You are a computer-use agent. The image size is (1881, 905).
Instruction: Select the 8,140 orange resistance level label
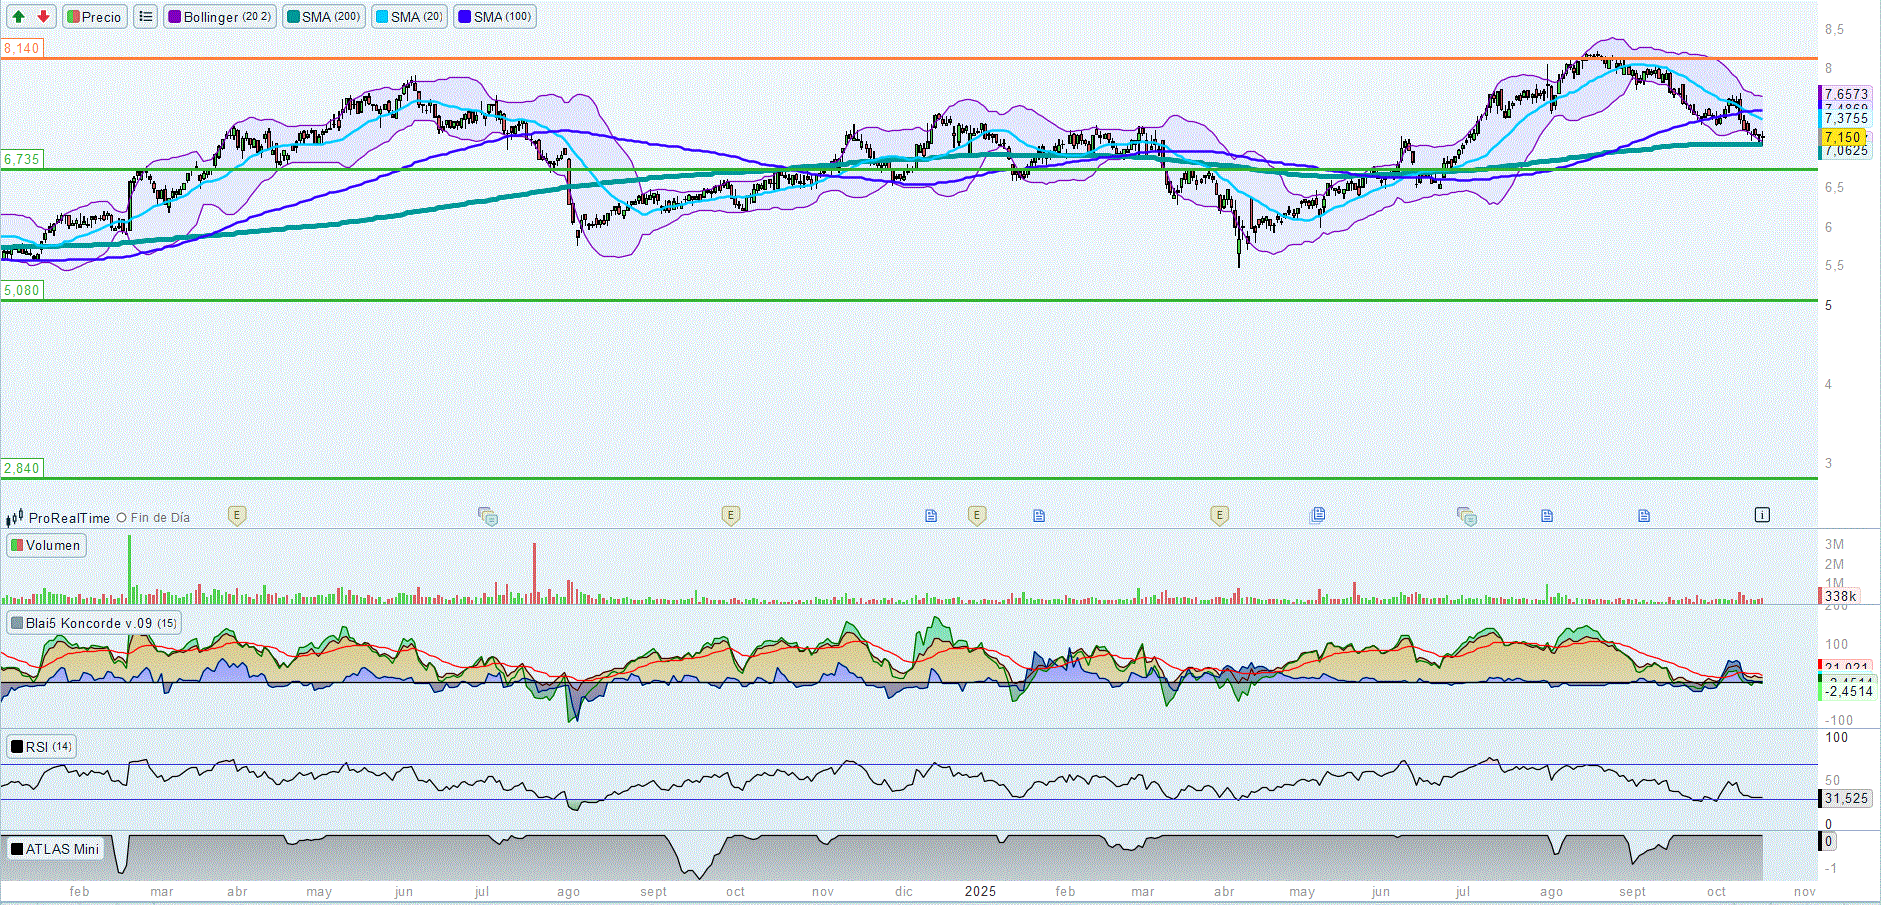point(22,48)
